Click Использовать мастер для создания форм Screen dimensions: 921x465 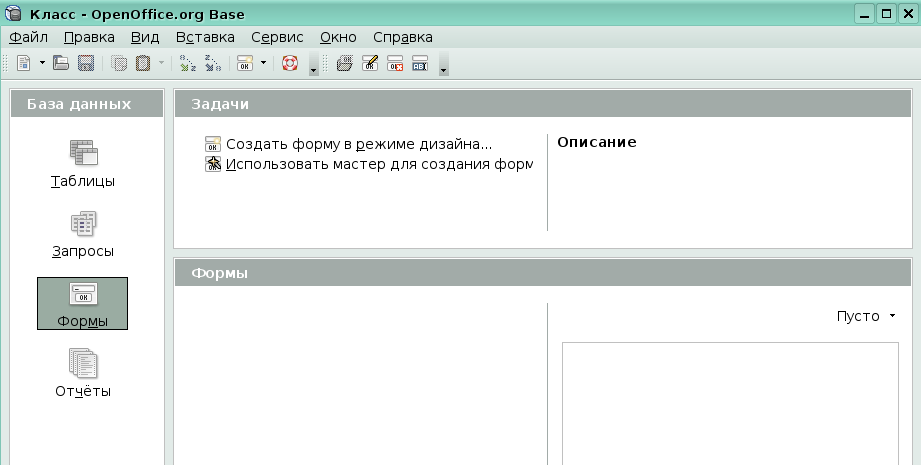click(378, 164)
